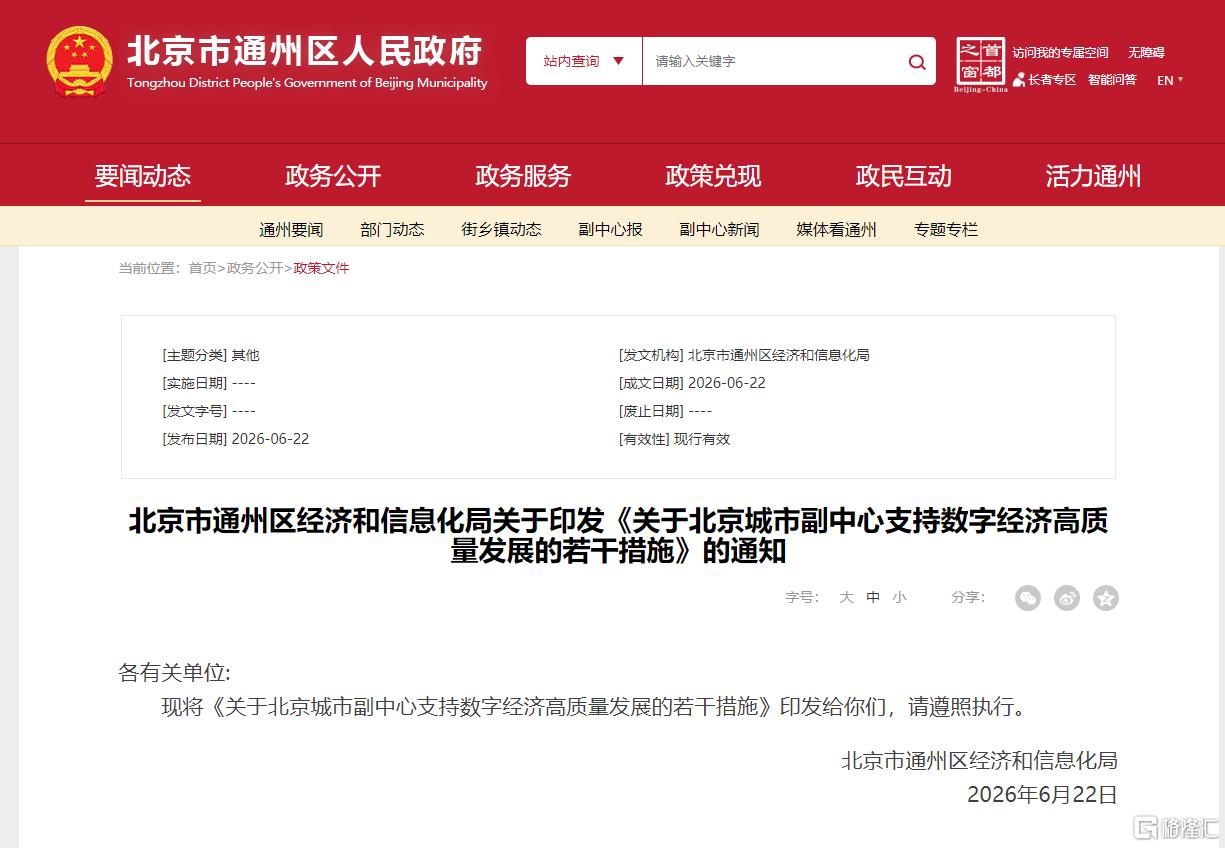Set font size to 中
This screenshot has width=1225, height=848.
pos(873,597)
